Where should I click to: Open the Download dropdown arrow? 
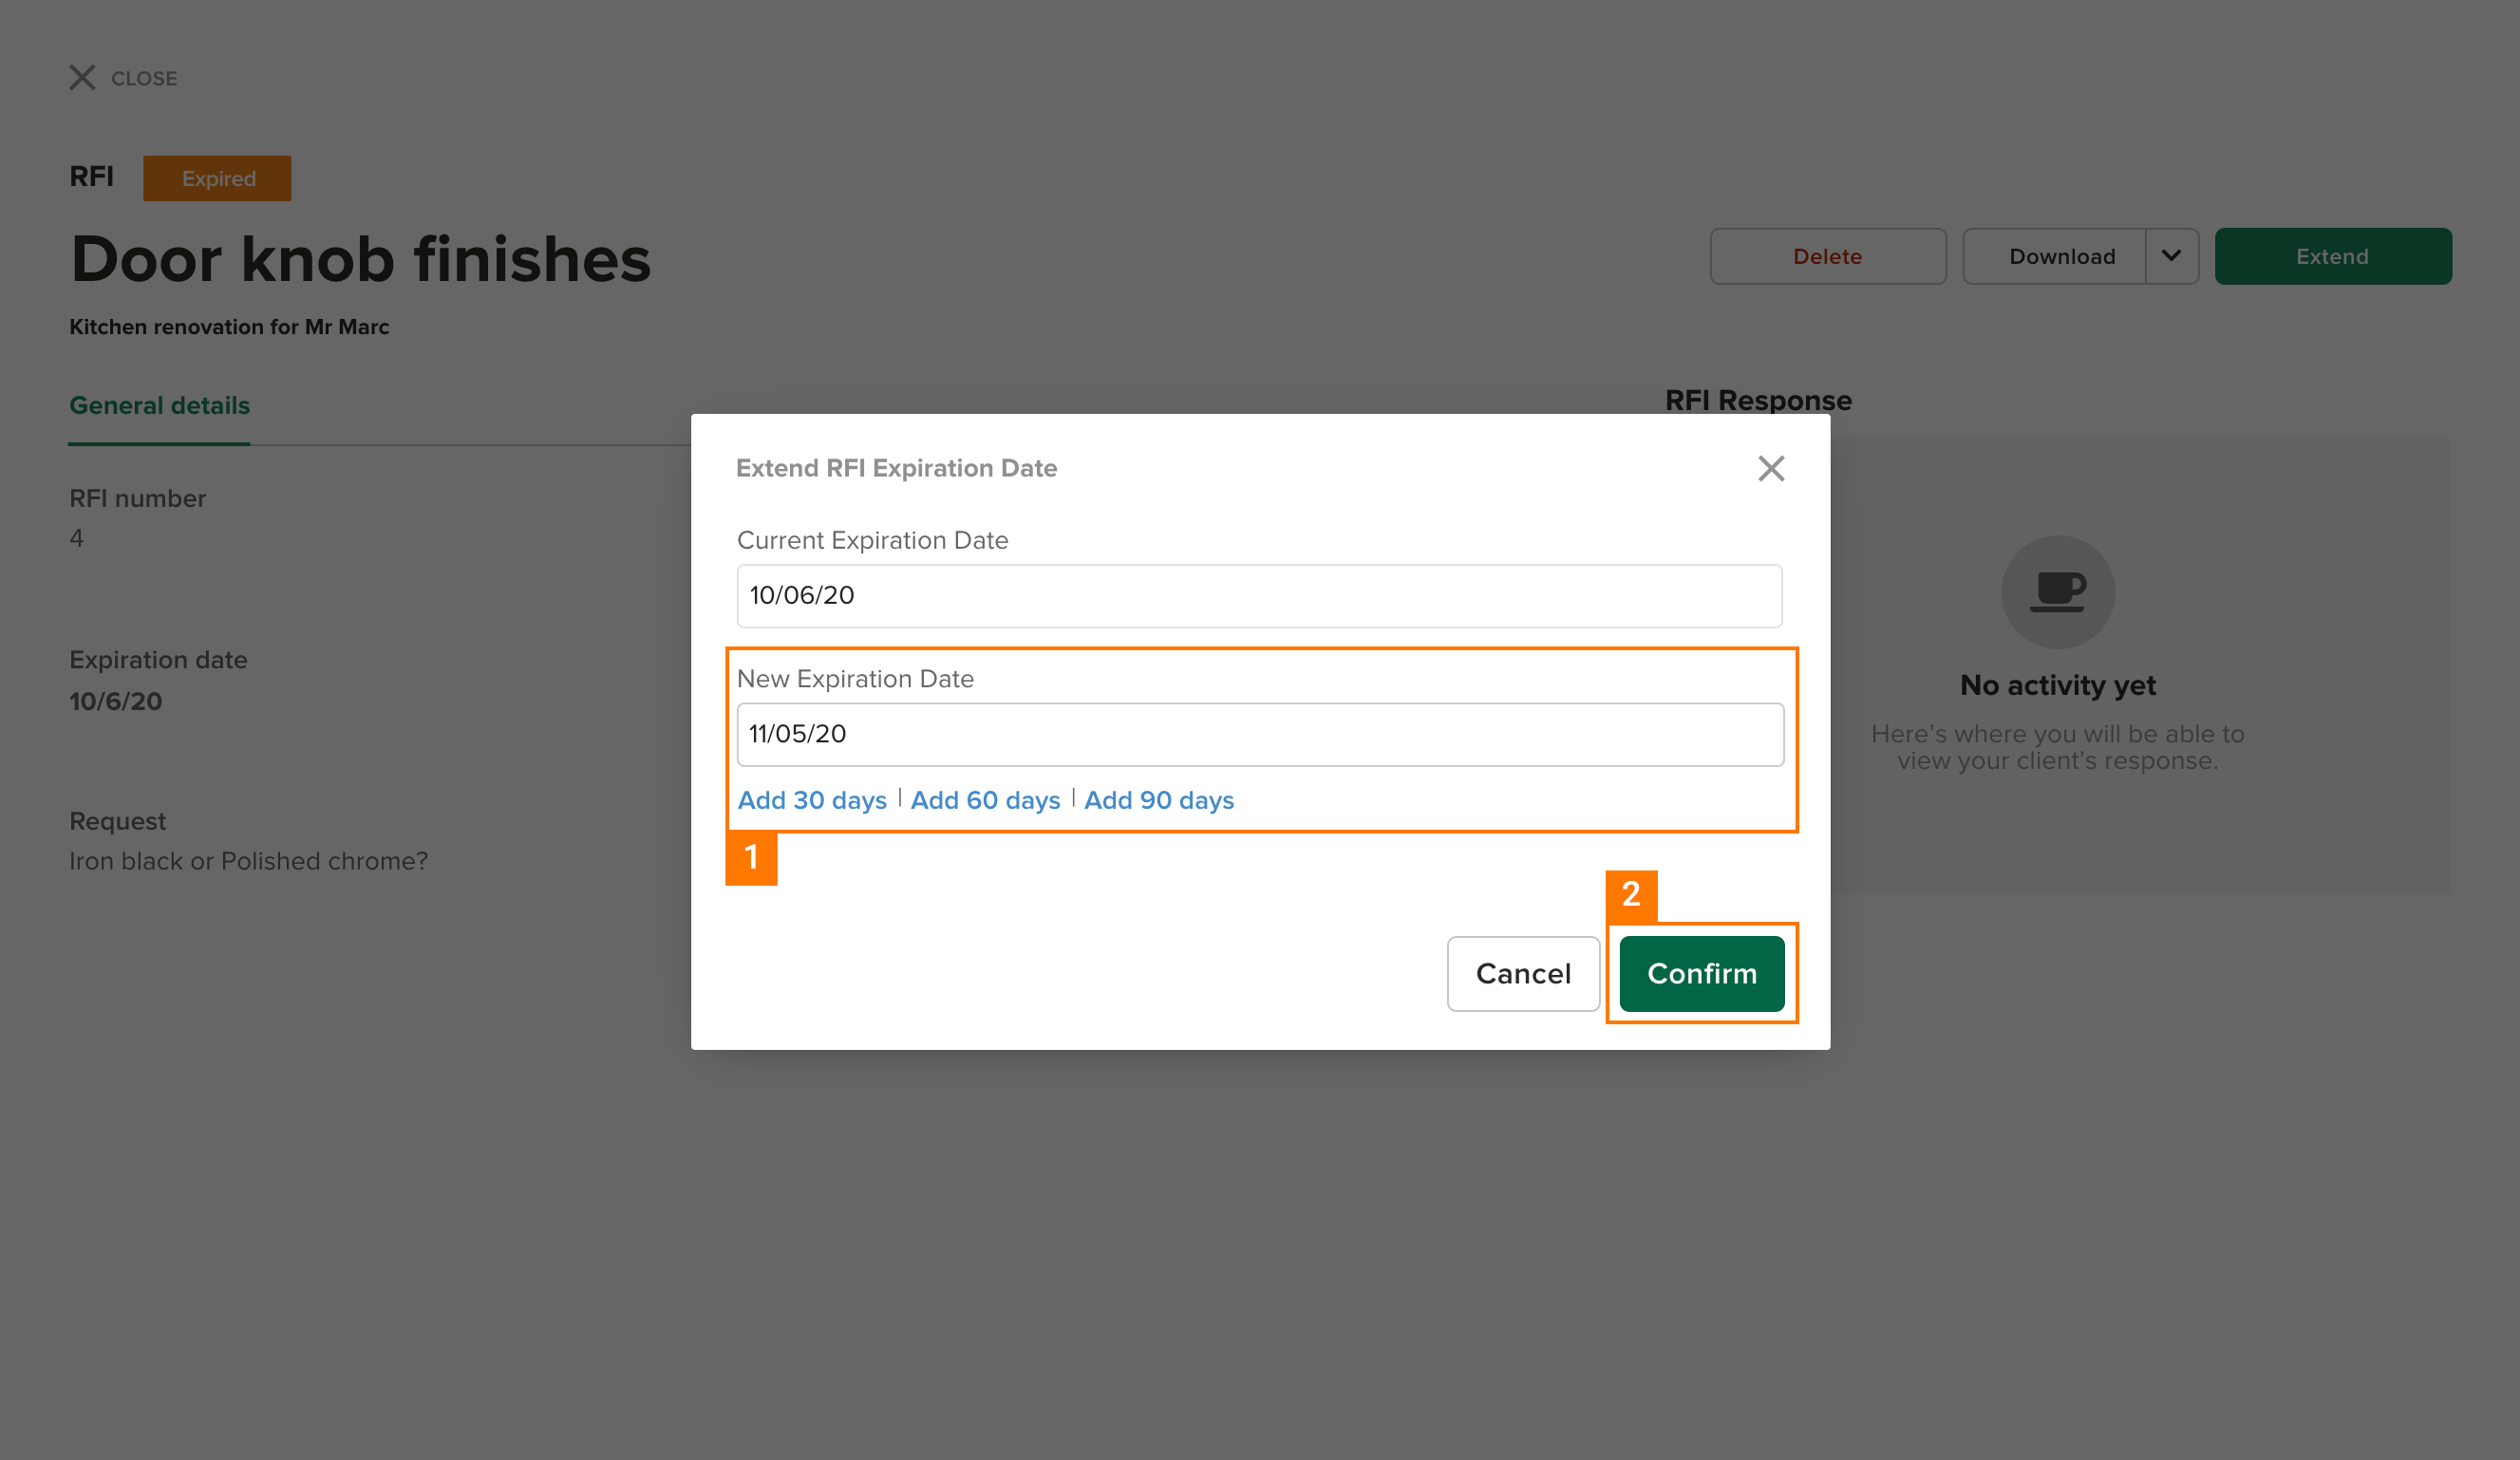coord(2171,256)
